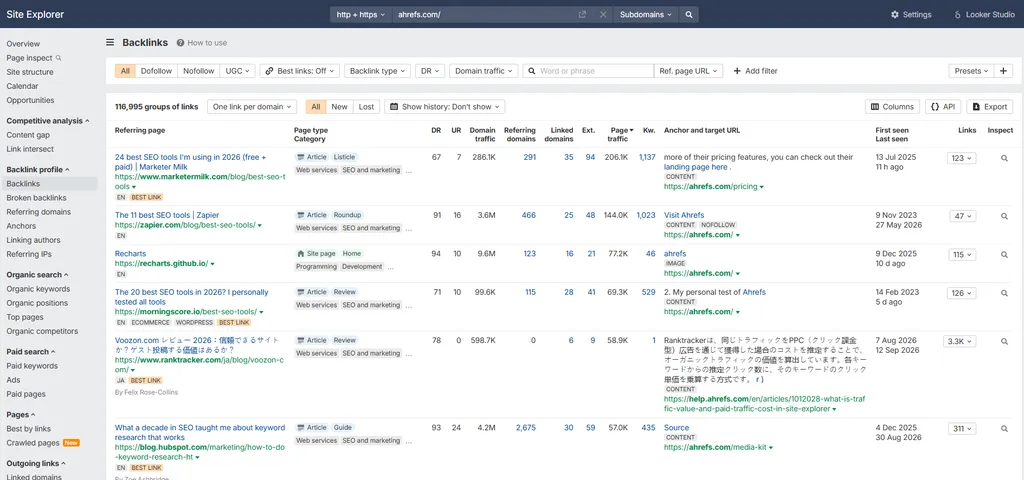Screen dimensions: 1024x480
Task: Select the All status tab beside New
Action: (315, 106)
